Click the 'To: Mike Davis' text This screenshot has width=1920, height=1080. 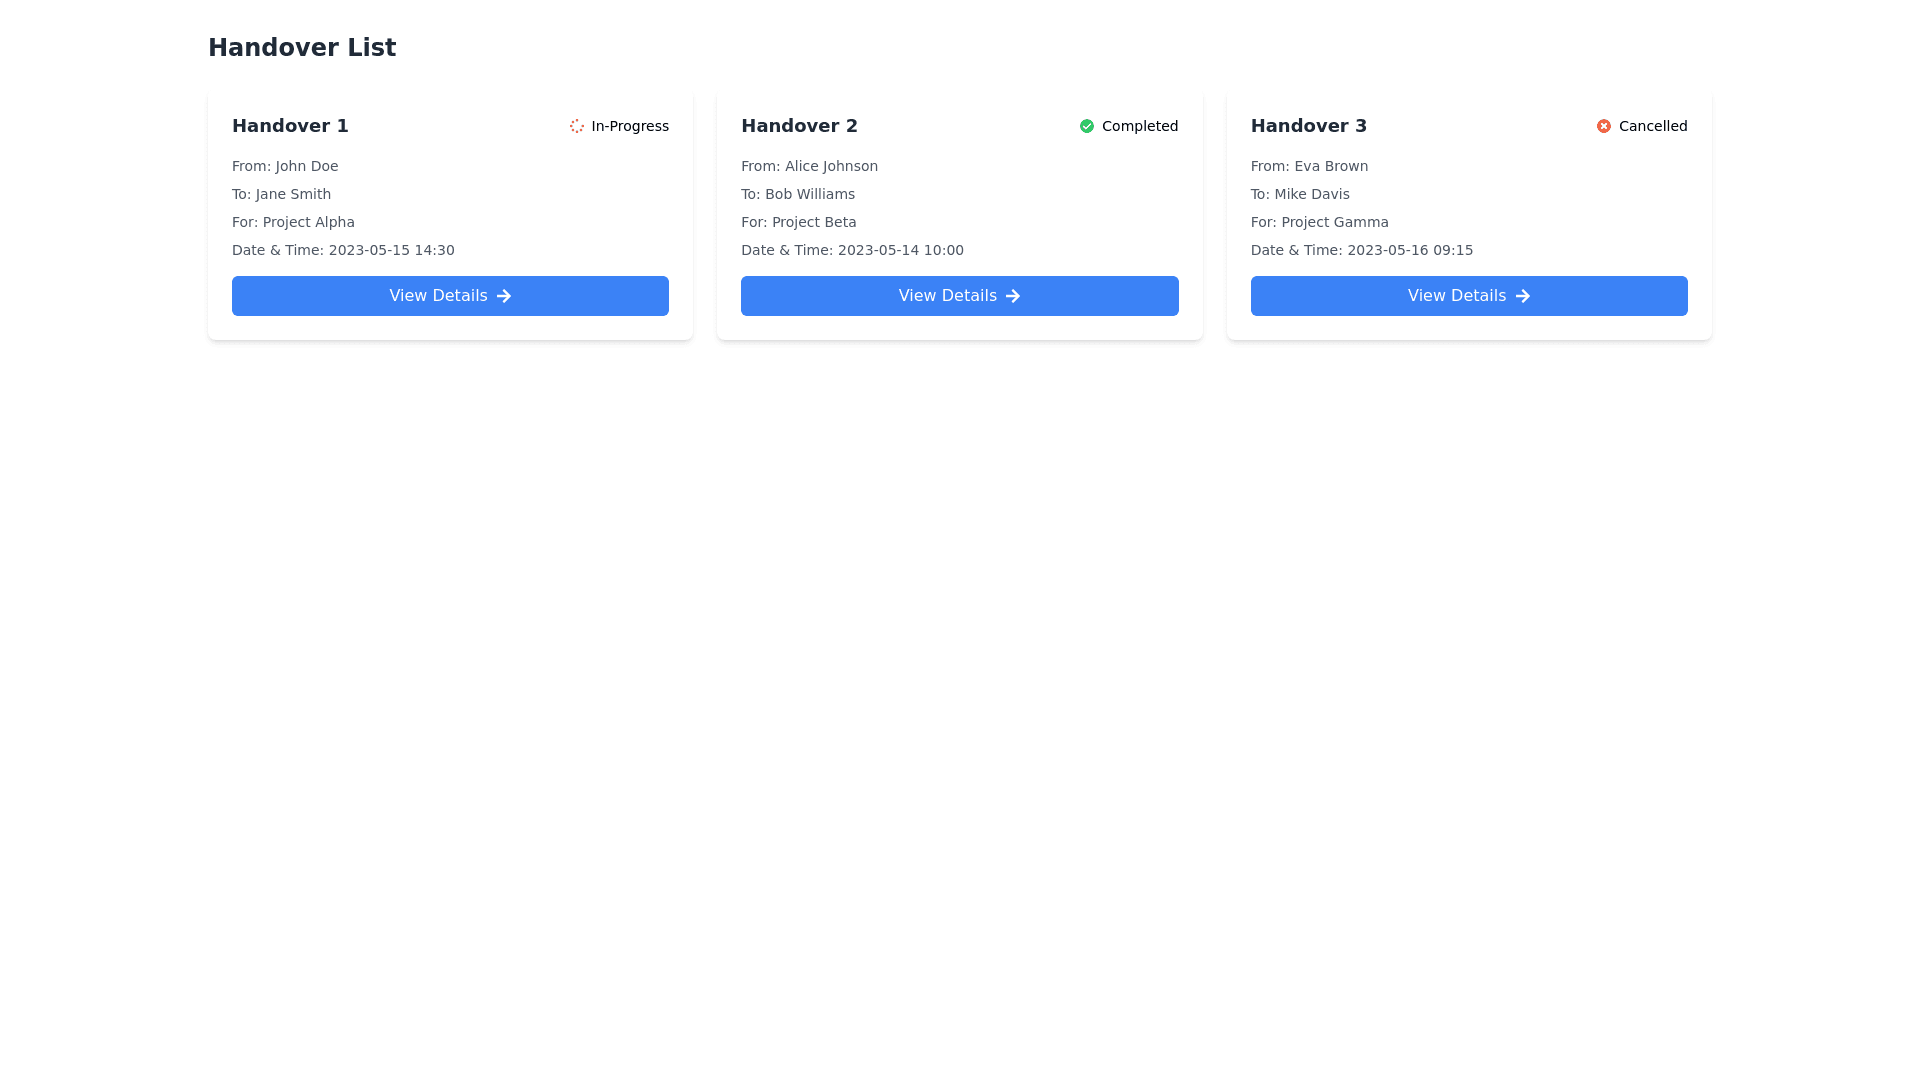[x=1299, y=194]
